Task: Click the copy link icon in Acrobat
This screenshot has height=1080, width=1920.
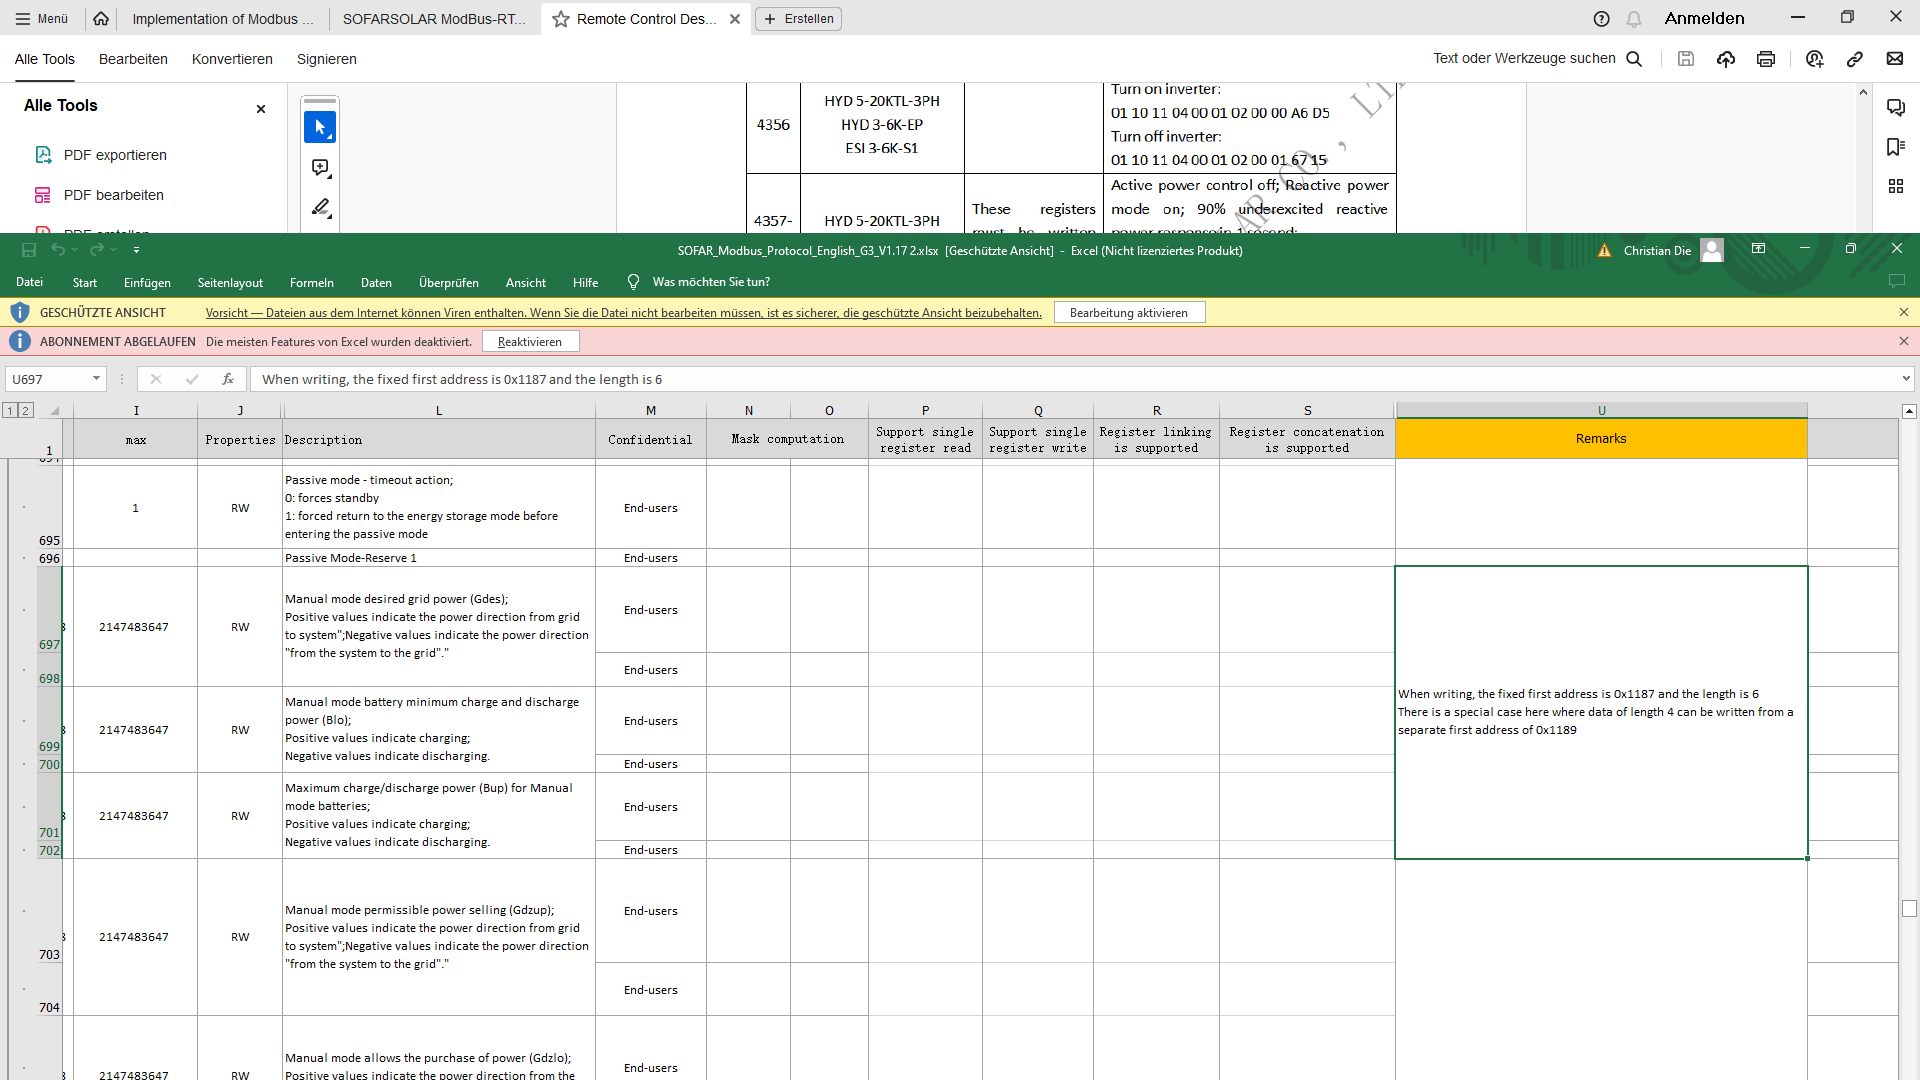Action: click(1855, 59)
